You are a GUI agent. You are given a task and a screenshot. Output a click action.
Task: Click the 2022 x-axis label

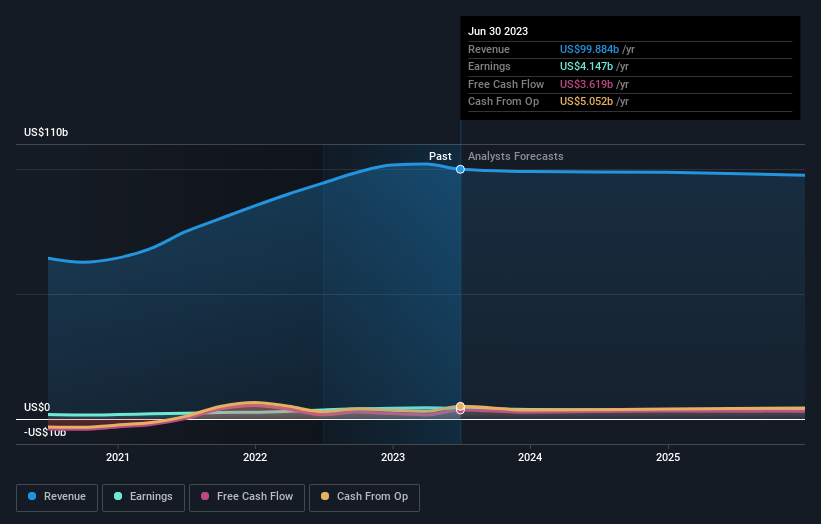[x=255, y=457]
